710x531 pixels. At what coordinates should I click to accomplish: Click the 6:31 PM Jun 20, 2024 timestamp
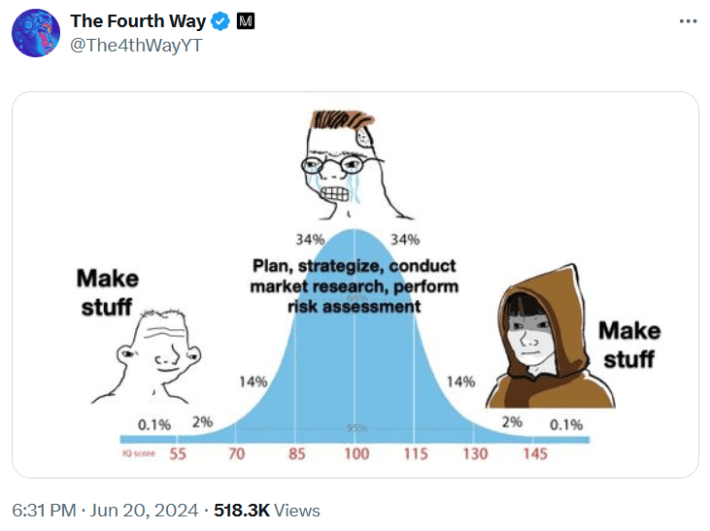click(x=103, y=510)
